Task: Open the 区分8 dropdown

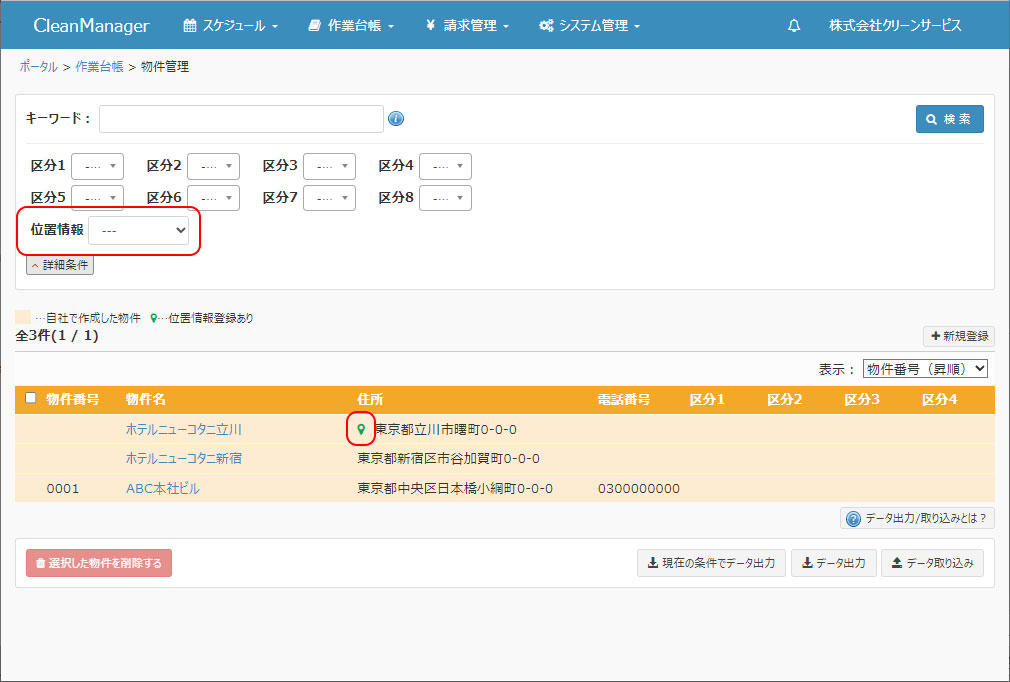Action: pos(445,198)
